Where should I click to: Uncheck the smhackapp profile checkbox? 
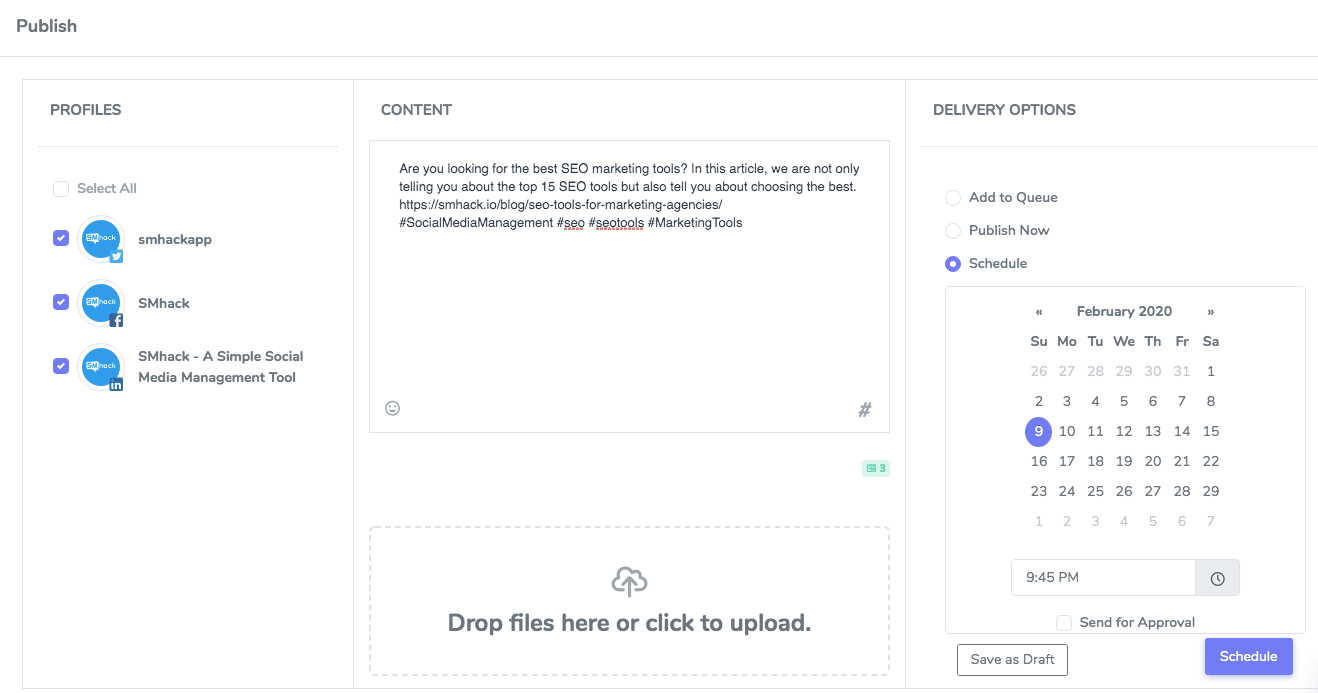[x=61, y=238]
